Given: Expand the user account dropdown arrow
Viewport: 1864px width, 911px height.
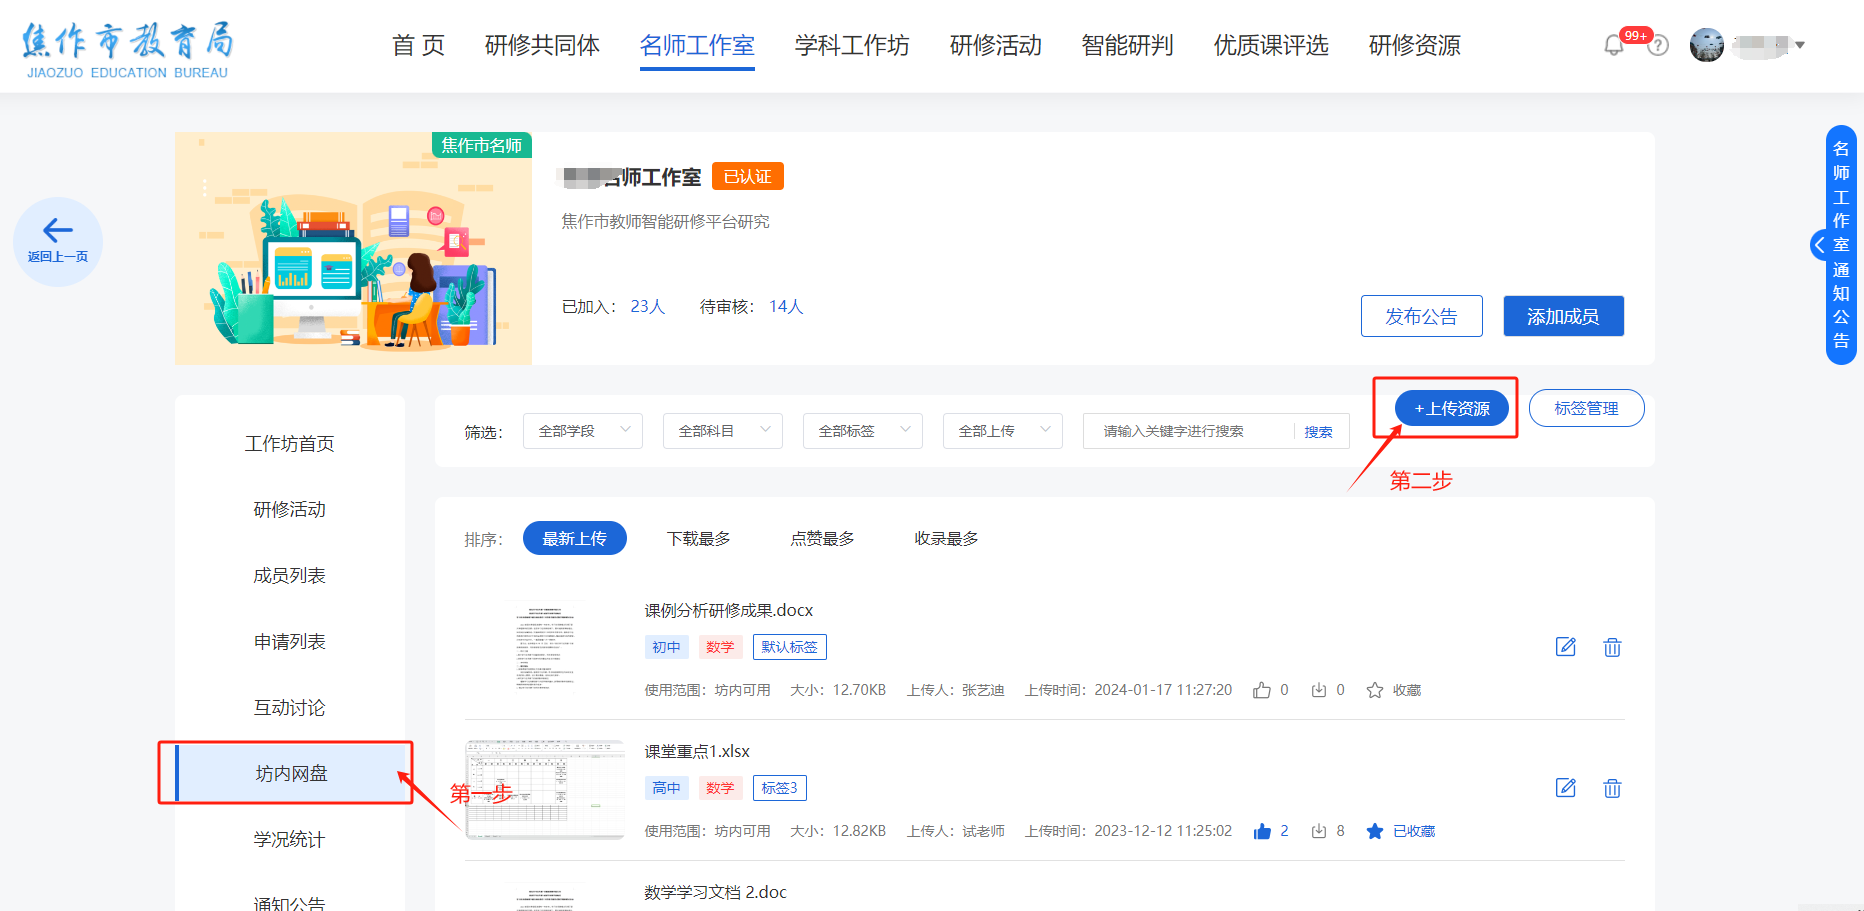Looking at the screenshot, I should coord(1800,45).
